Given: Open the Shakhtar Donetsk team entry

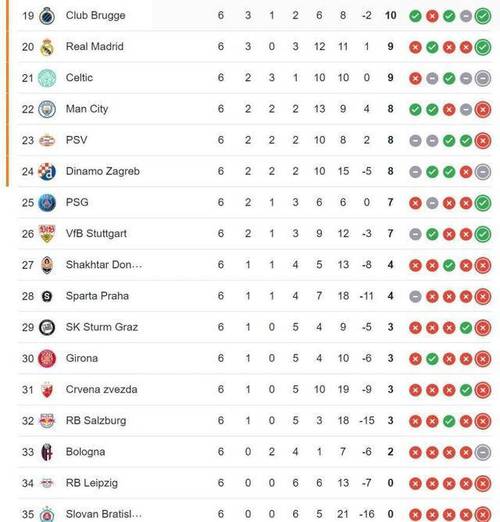Looking at the screenshot, I should 104,265.
